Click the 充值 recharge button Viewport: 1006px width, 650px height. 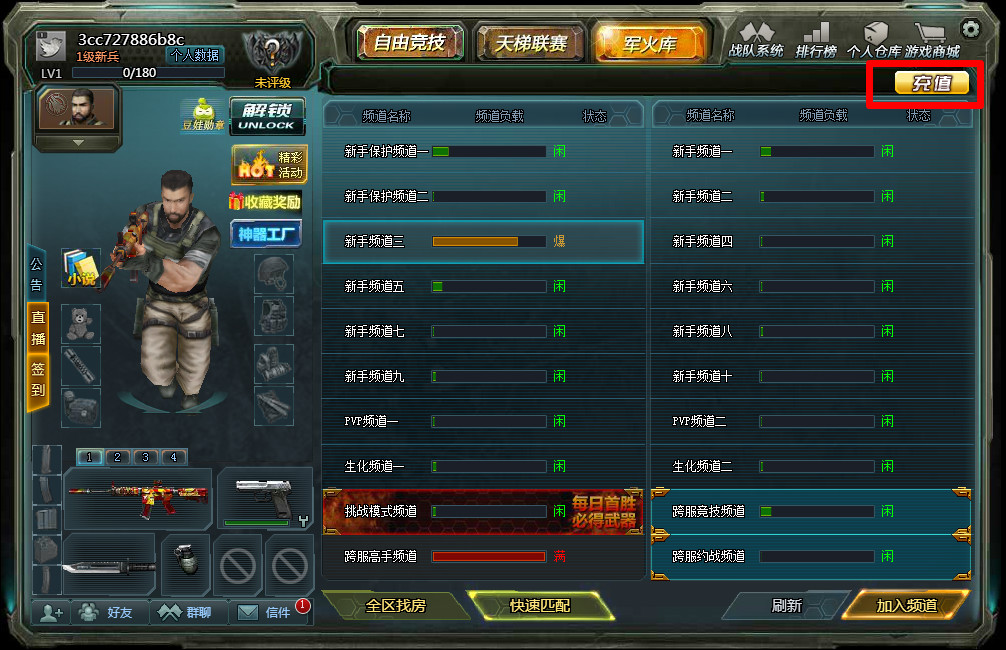click(932, 83)
